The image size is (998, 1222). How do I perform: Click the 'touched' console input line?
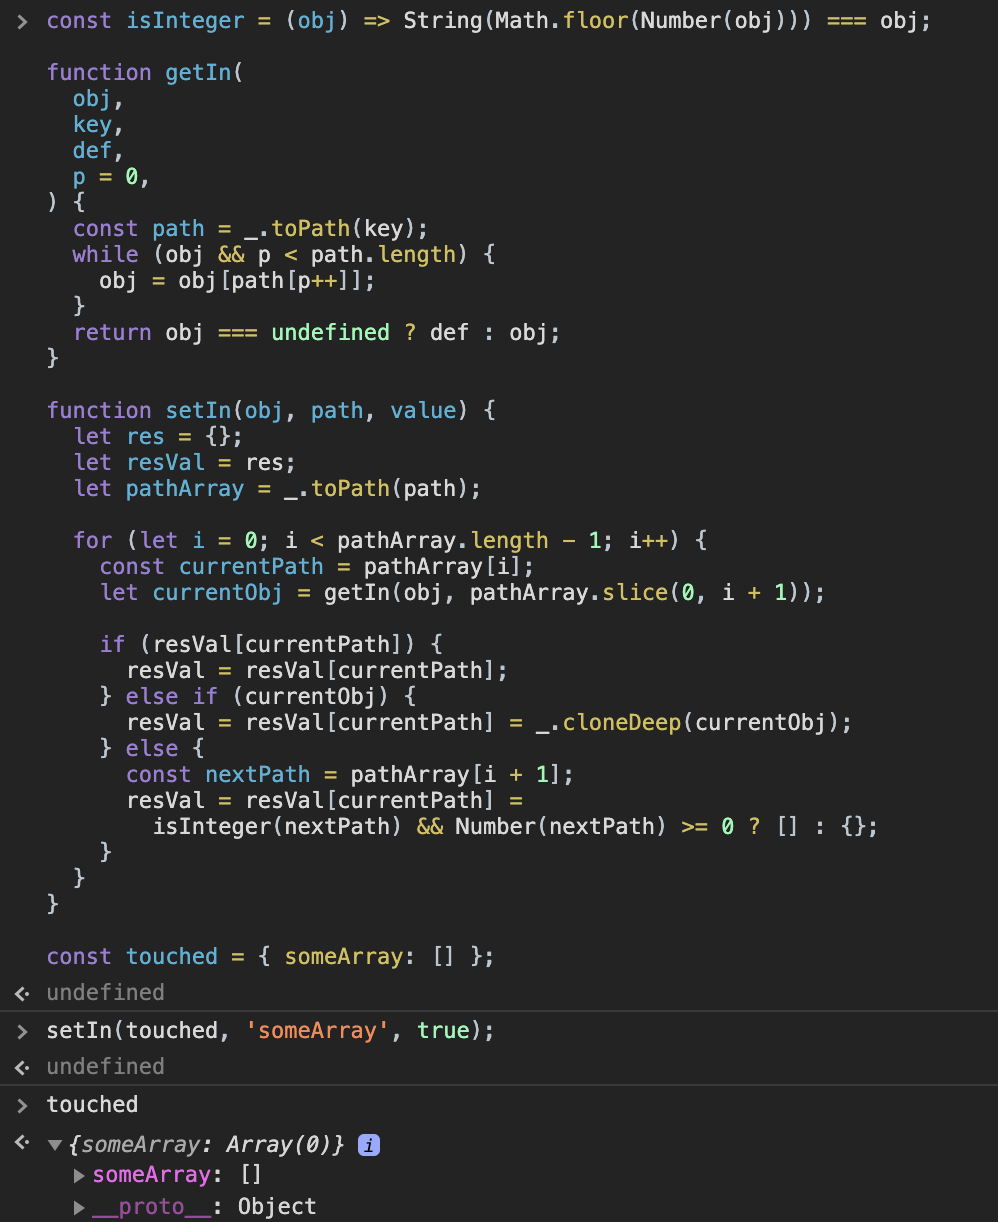pos(92,1104)
